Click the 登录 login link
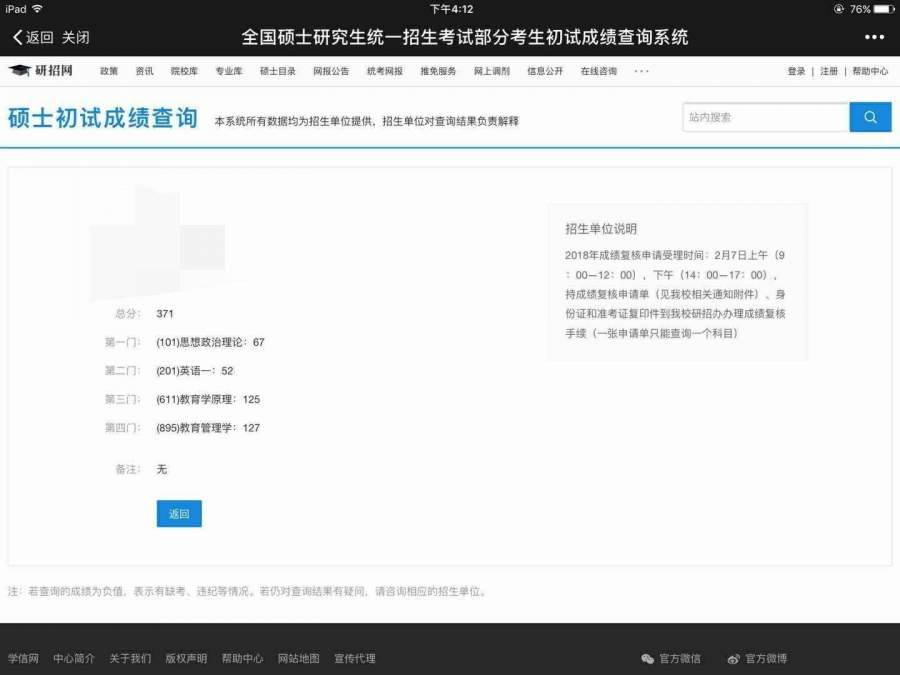This screenshot has width=900, height=675. tap(796, 71)
